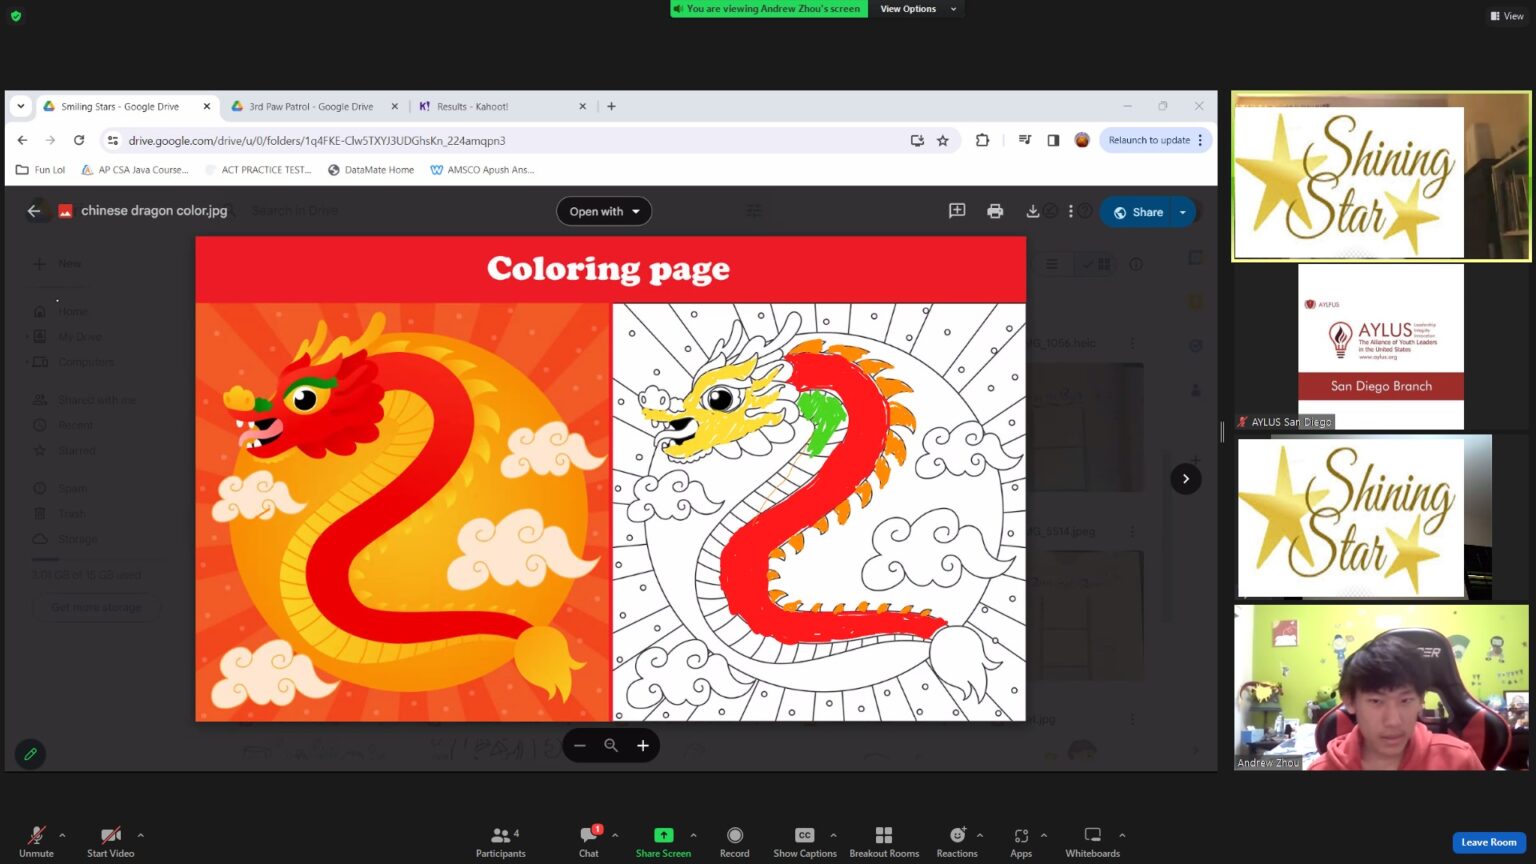Open the browser extensions puzzle icon
1536x864 pixels.
(982, 141)
